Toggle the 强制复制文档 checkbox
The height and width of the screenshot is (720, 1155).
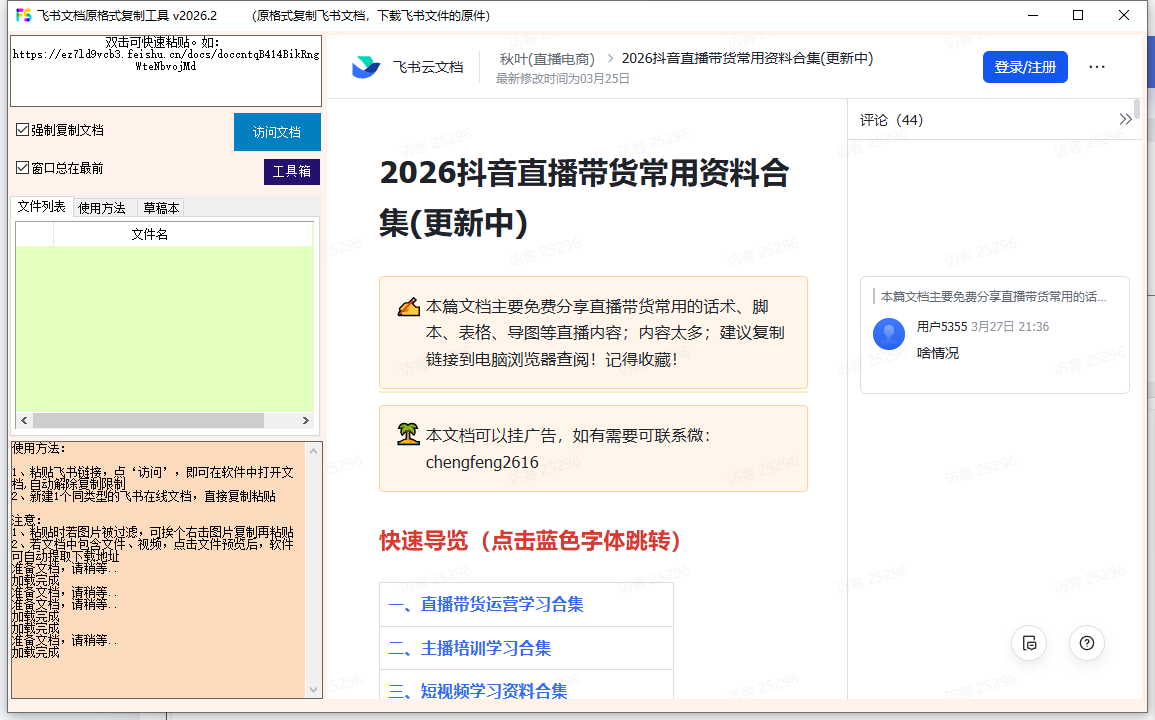(x=23, y=130)
